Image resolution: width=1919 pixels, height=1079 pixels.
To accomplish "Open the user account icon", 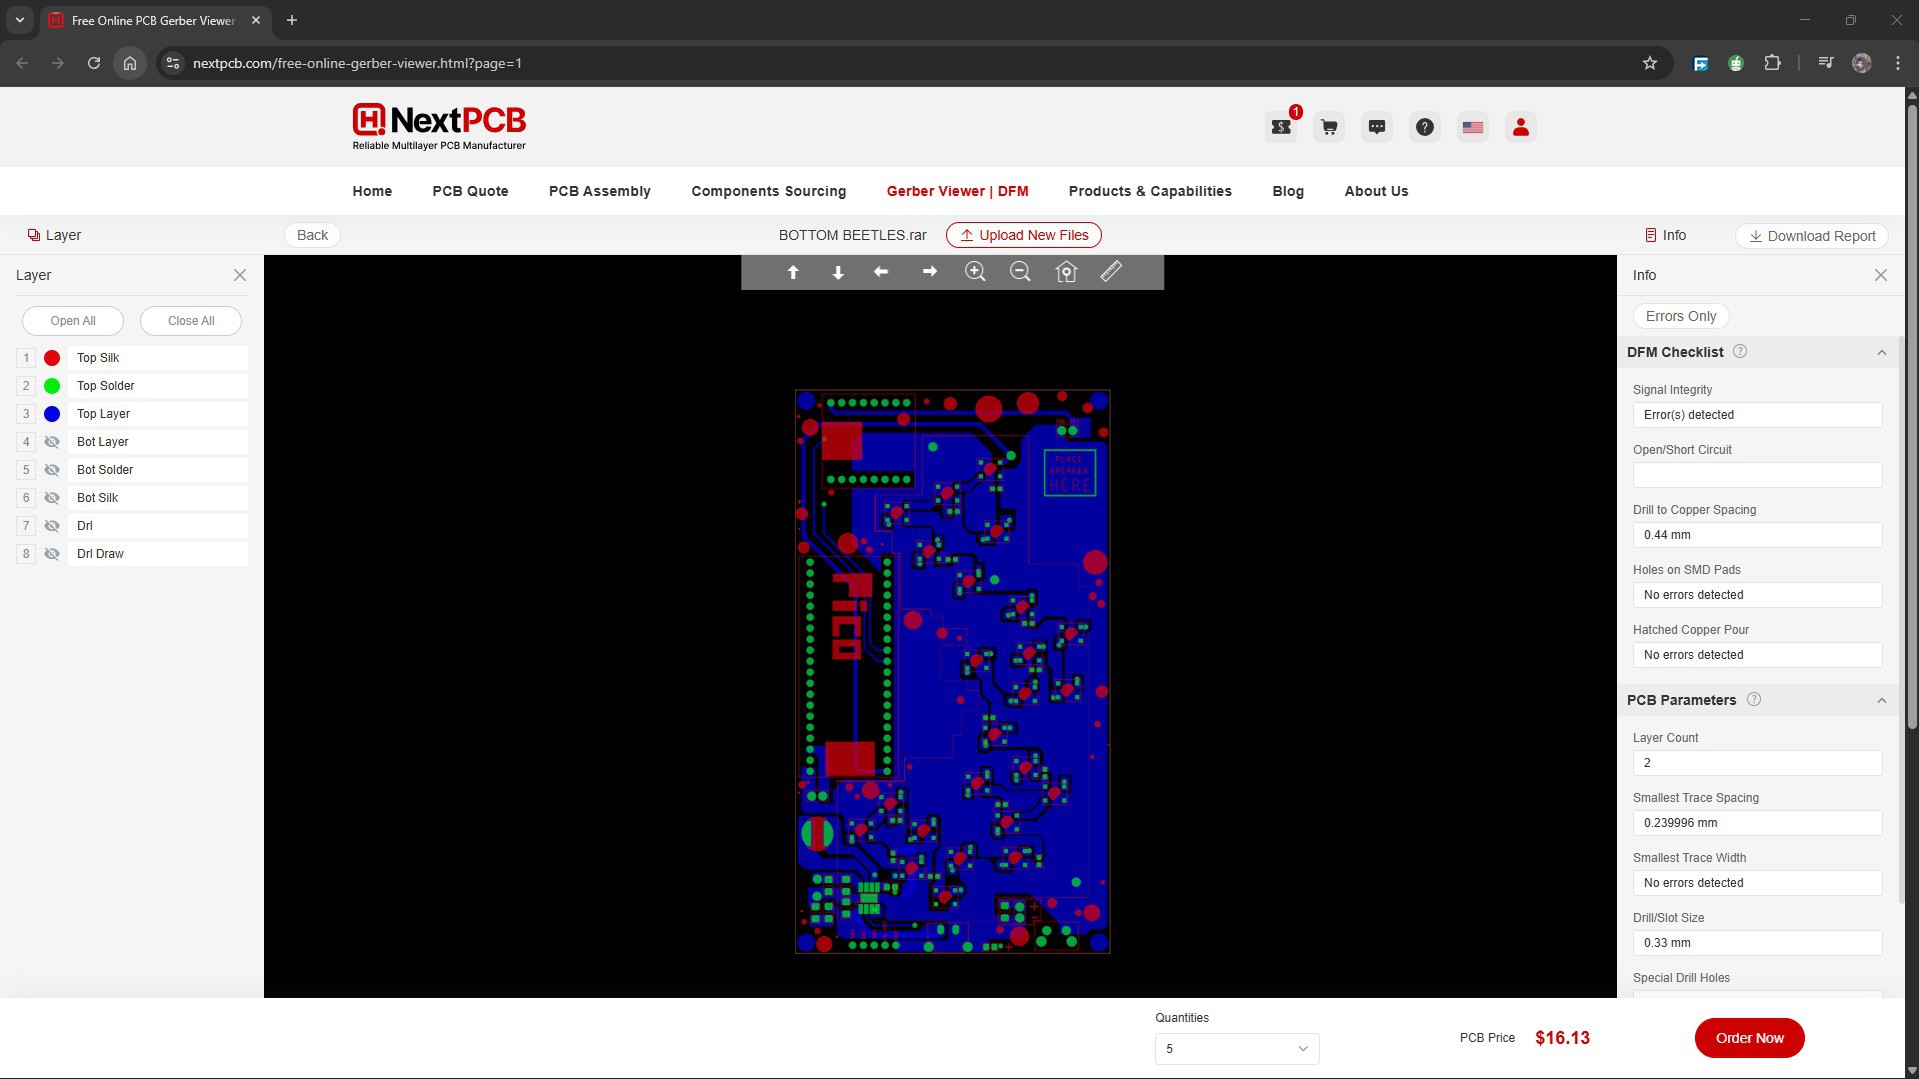I will [x=1521, y=127].
